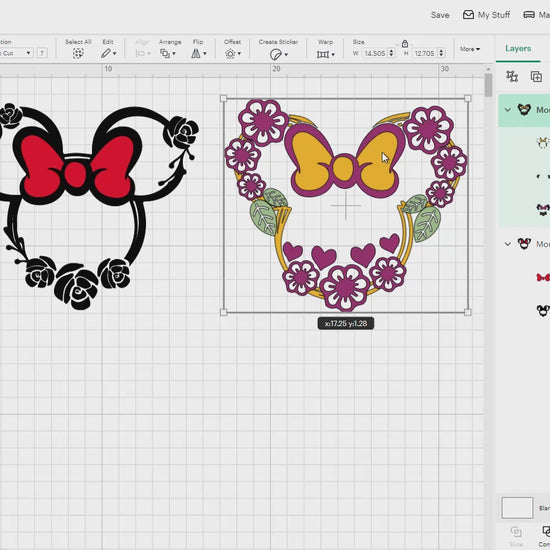Click the Combine icon at panel bottom
This screenshot has width=550, height=550.
[546, 531]
